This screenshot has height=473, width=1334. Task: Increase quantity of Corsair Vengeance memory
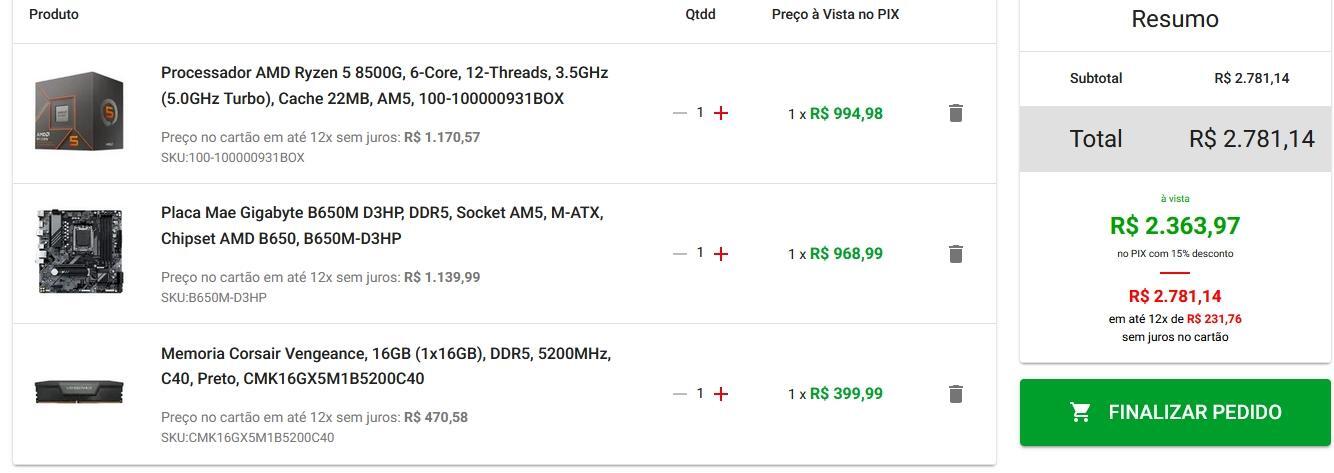click(x=721, y=393)
